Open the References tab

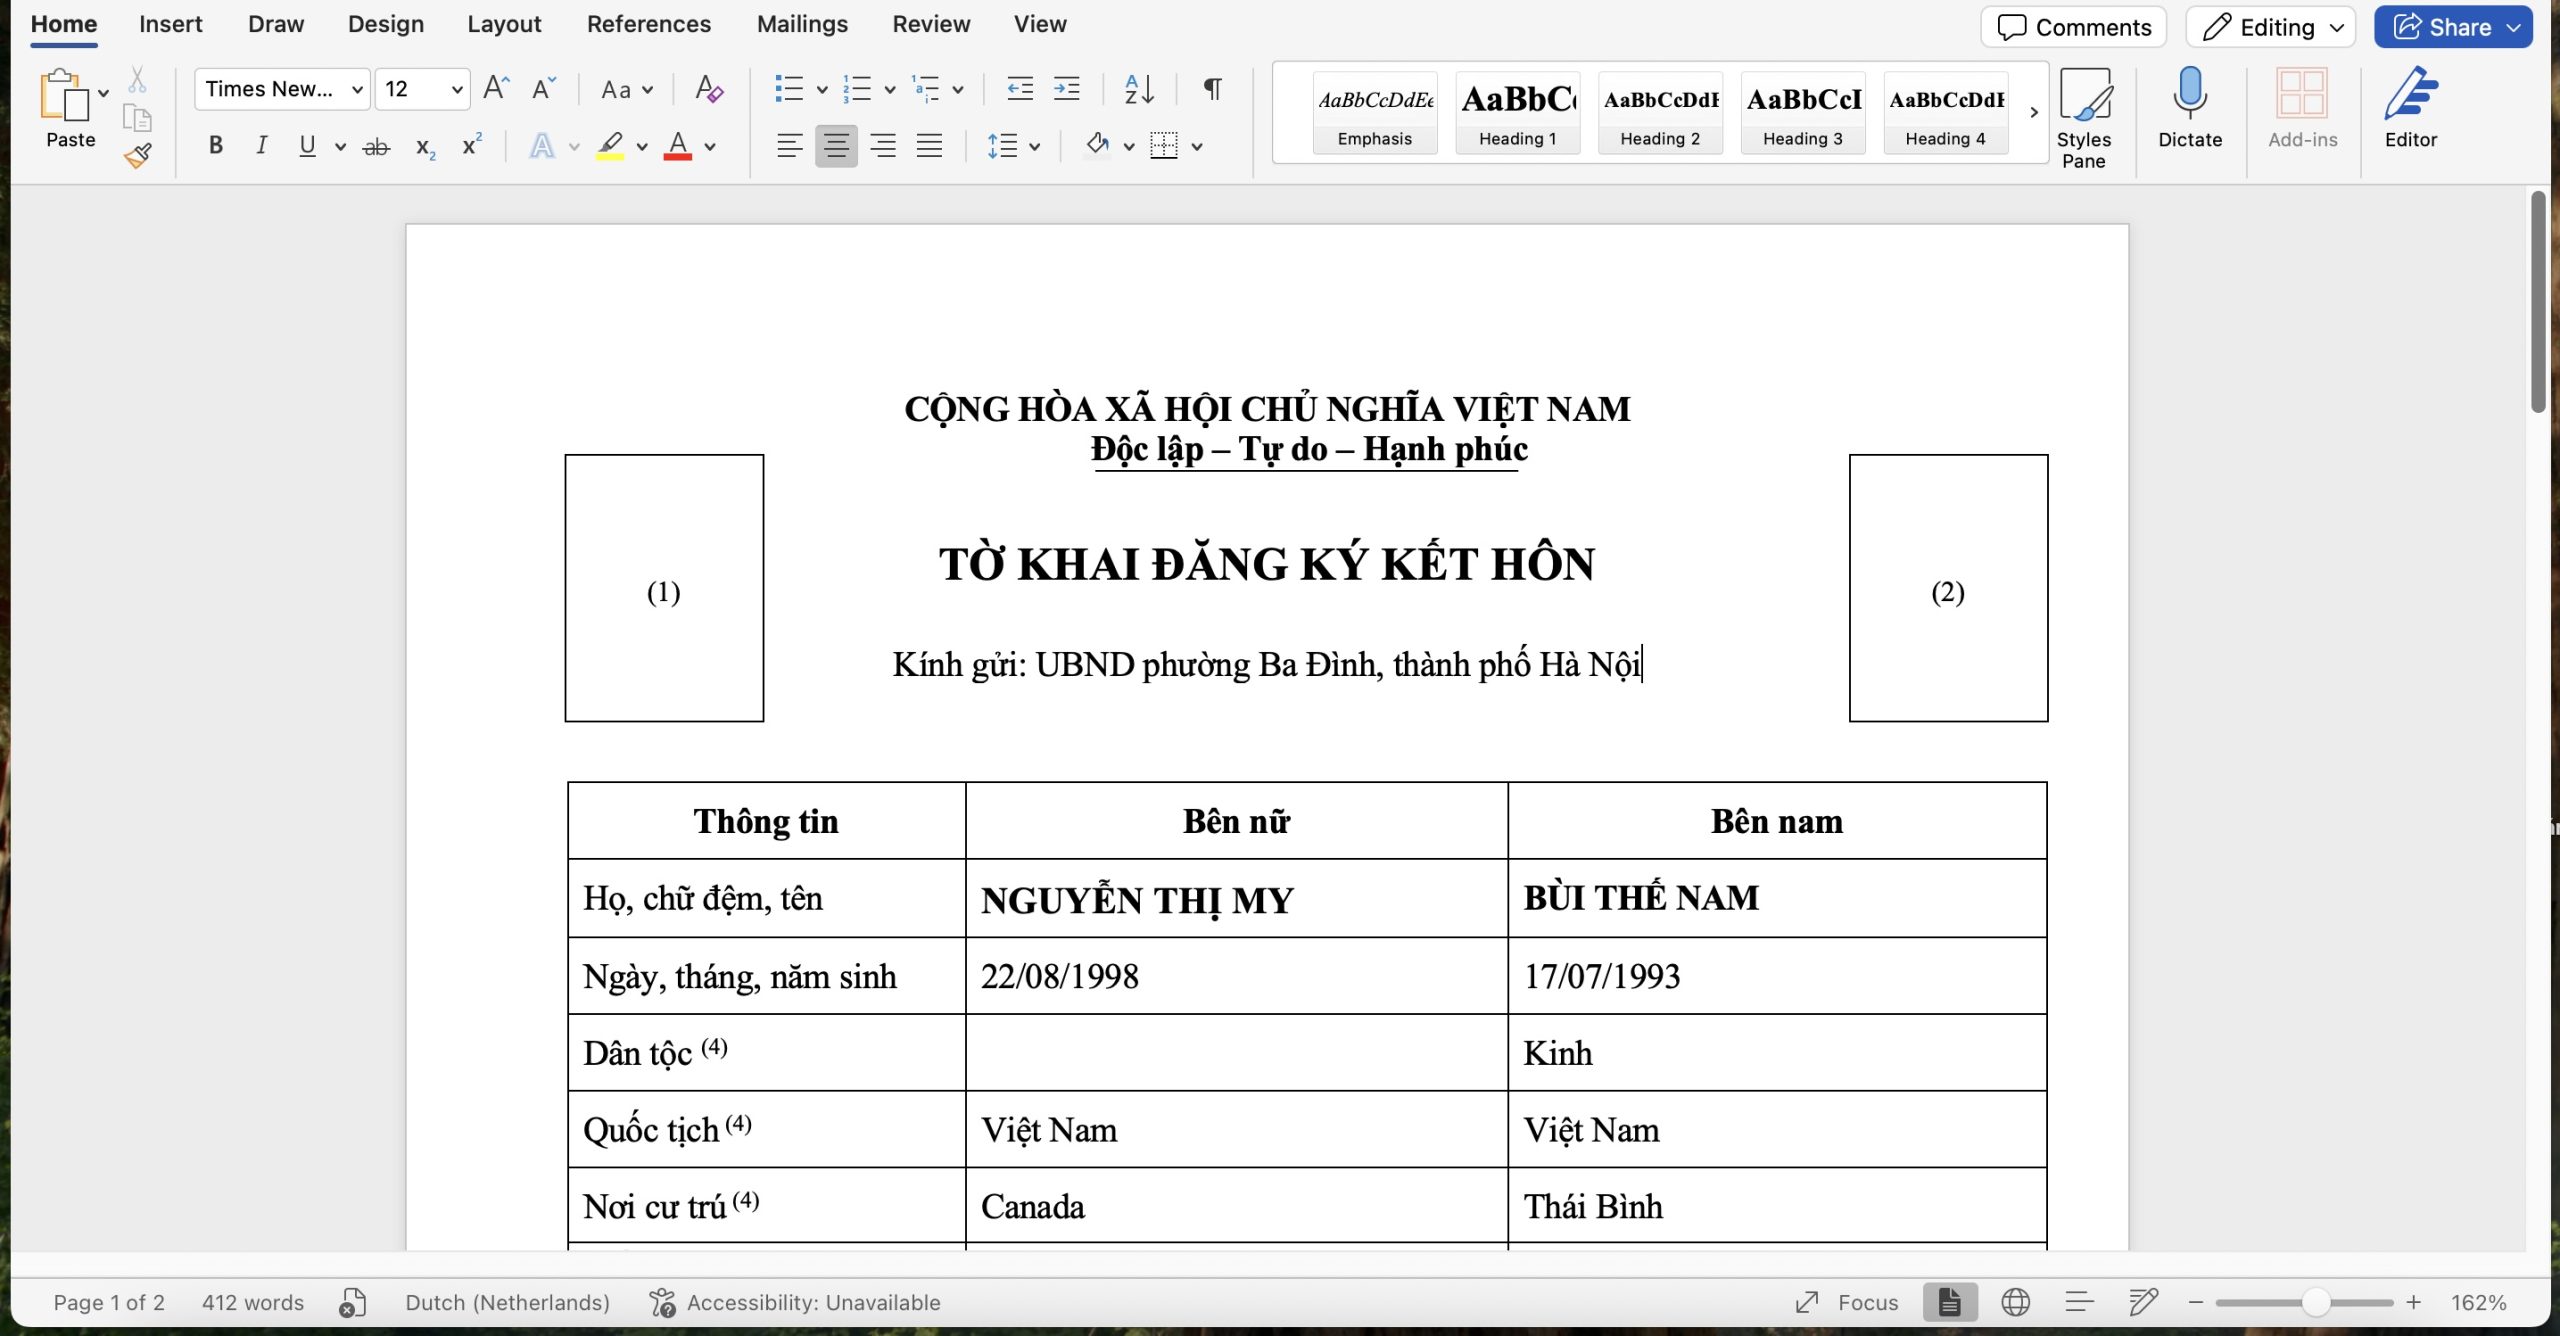coord(648,24)
